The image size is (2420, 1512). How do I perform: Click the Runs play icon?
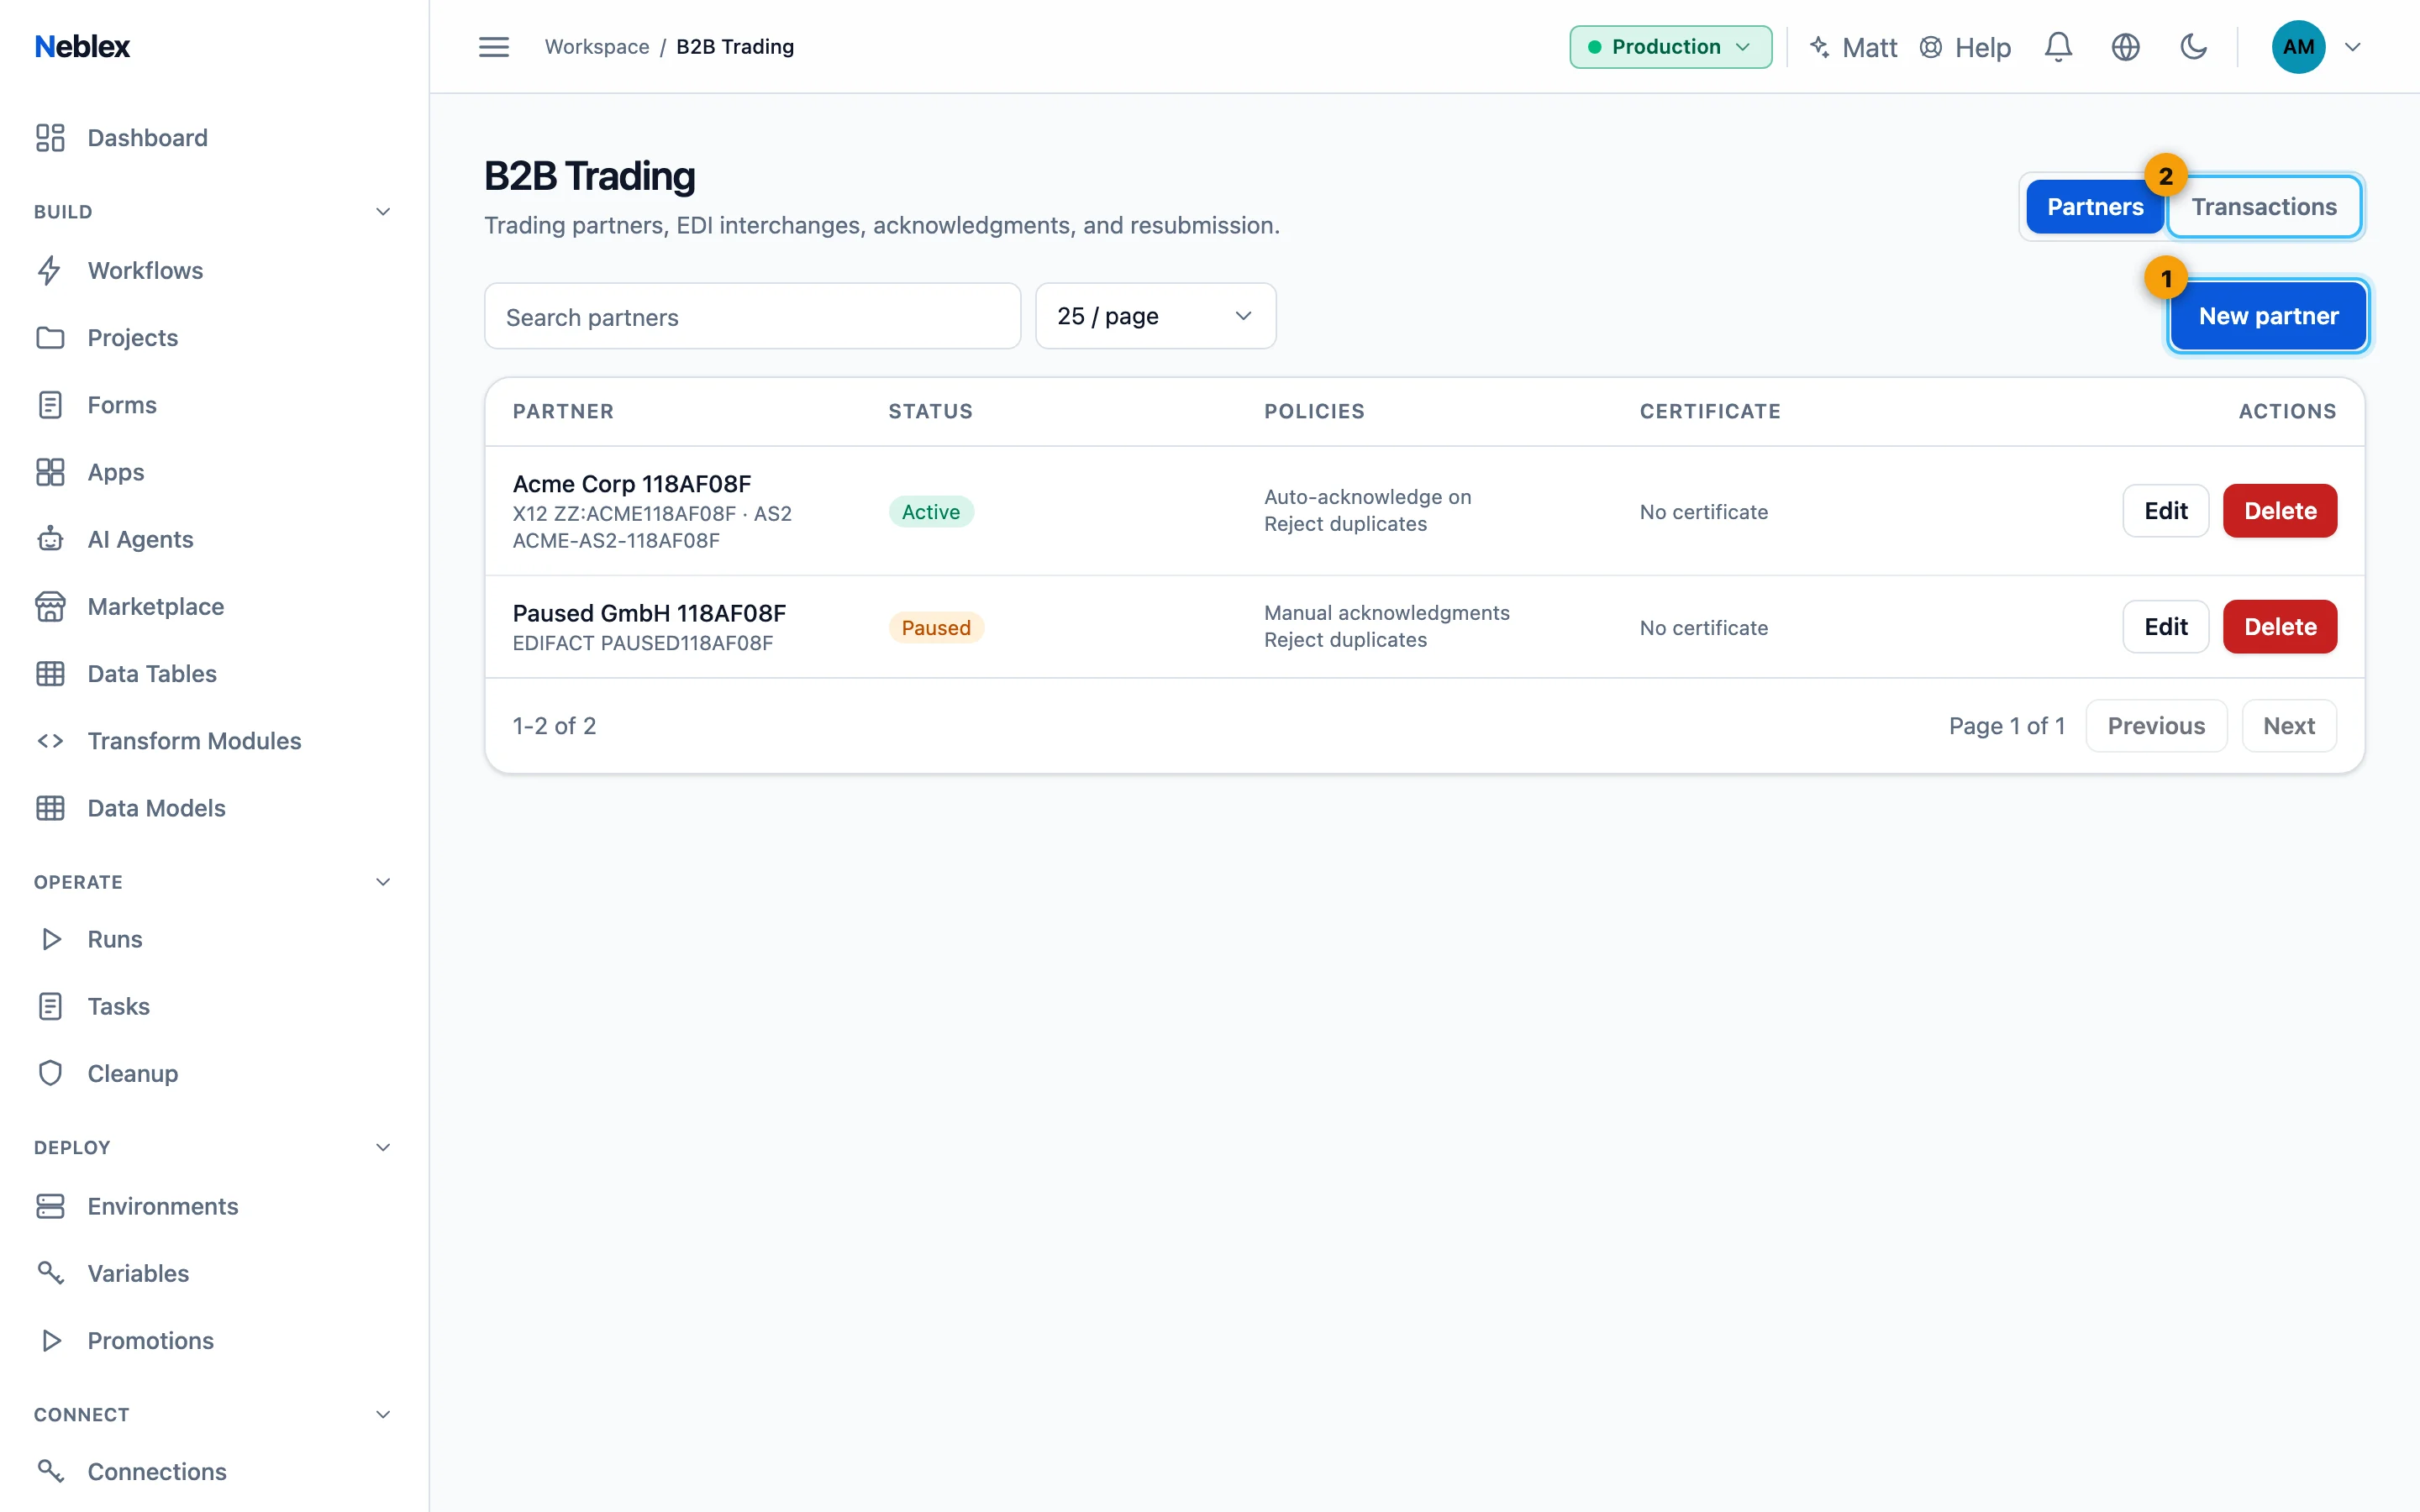50,938
